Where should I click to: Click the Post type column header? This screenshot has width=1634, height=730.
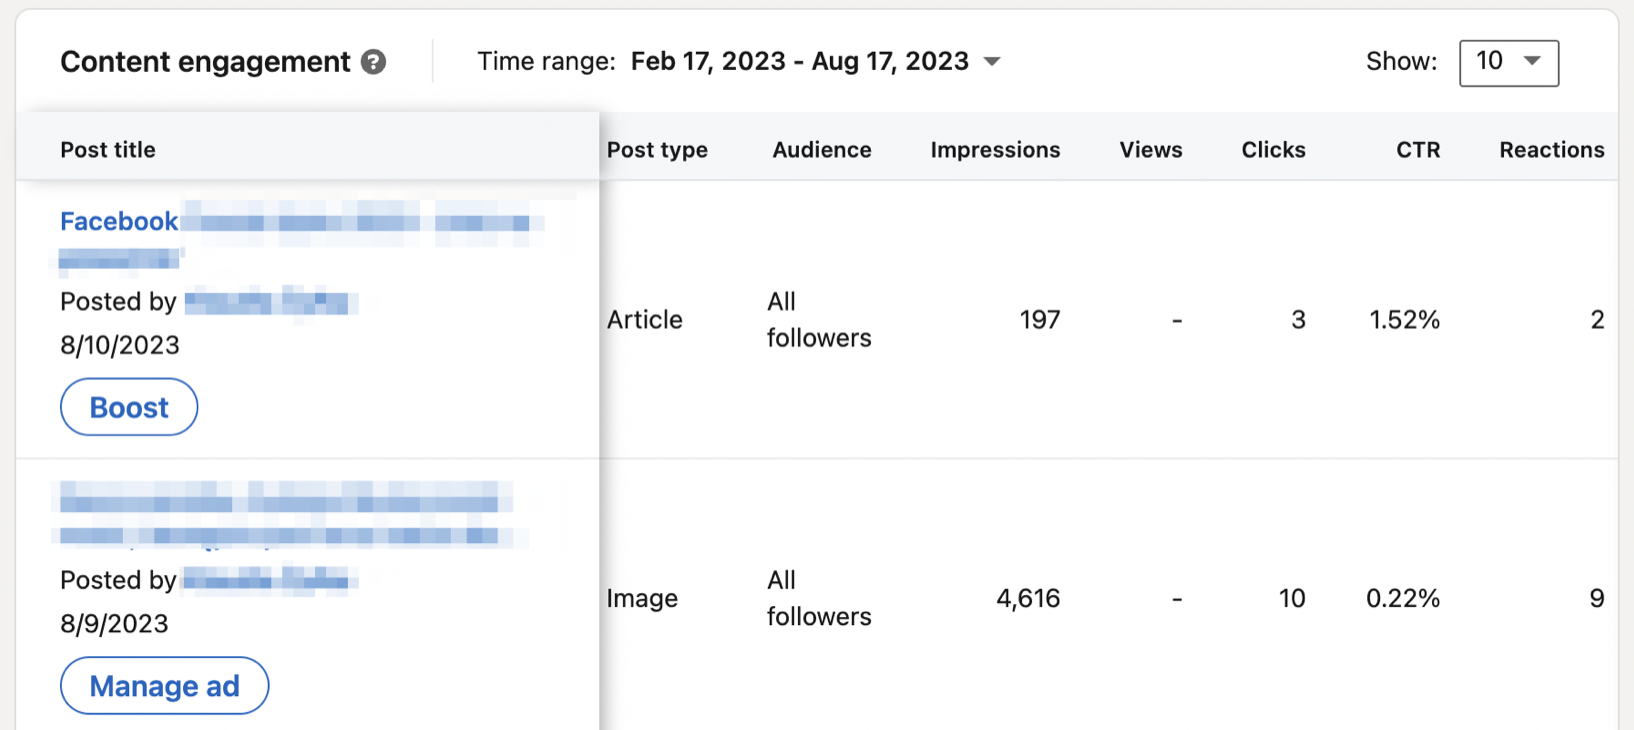pos(657,150)
